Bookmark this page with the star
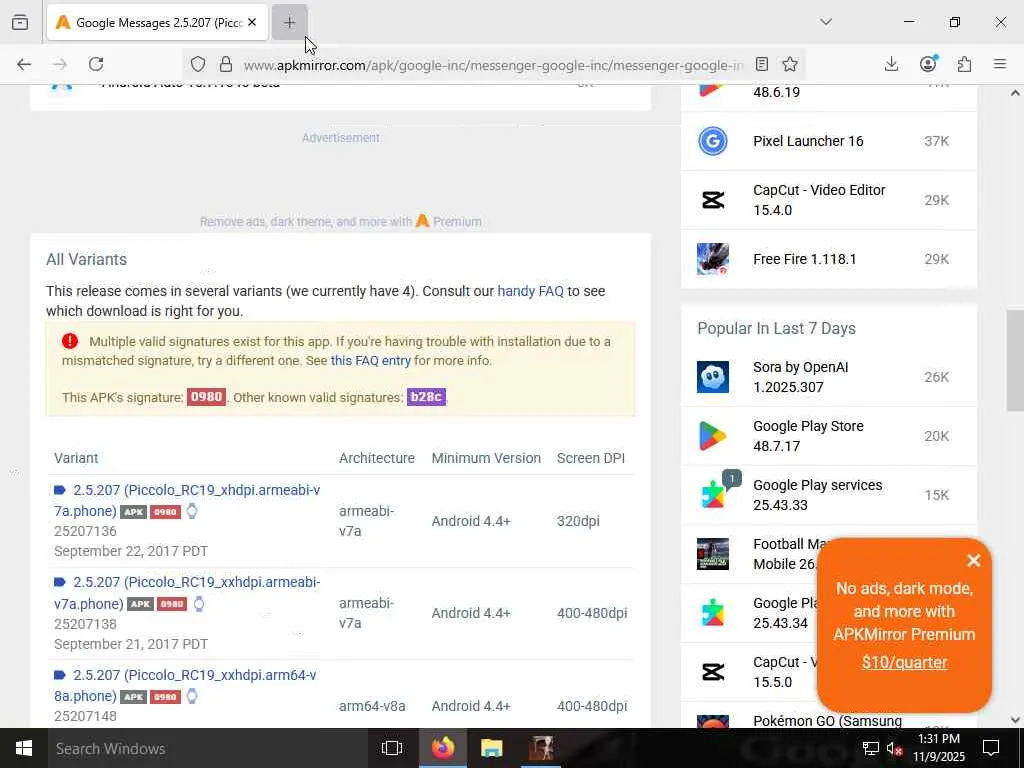Image resolution: width=1024 pixels, height=768 pixels. tap(790, 64)
